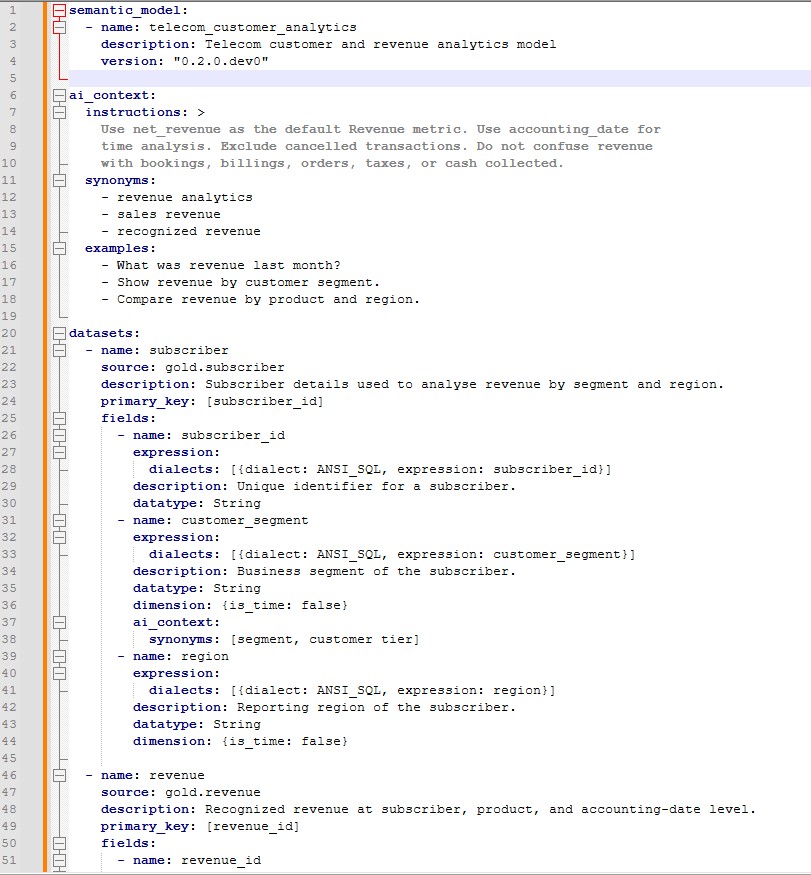Click the text 'Telecom customer and revenue analytics model'

(x=381, y=44)
